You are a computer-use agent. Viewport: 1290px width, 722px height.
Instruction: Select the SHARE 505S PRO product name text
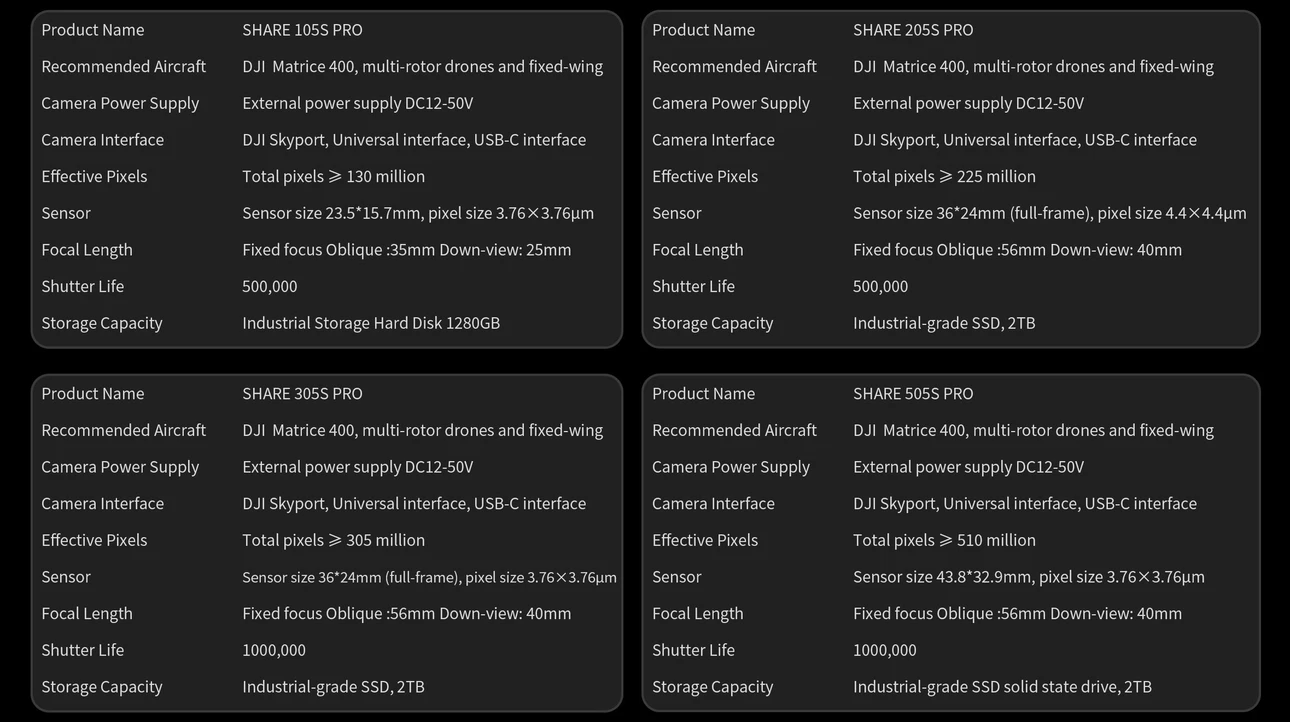913,394
